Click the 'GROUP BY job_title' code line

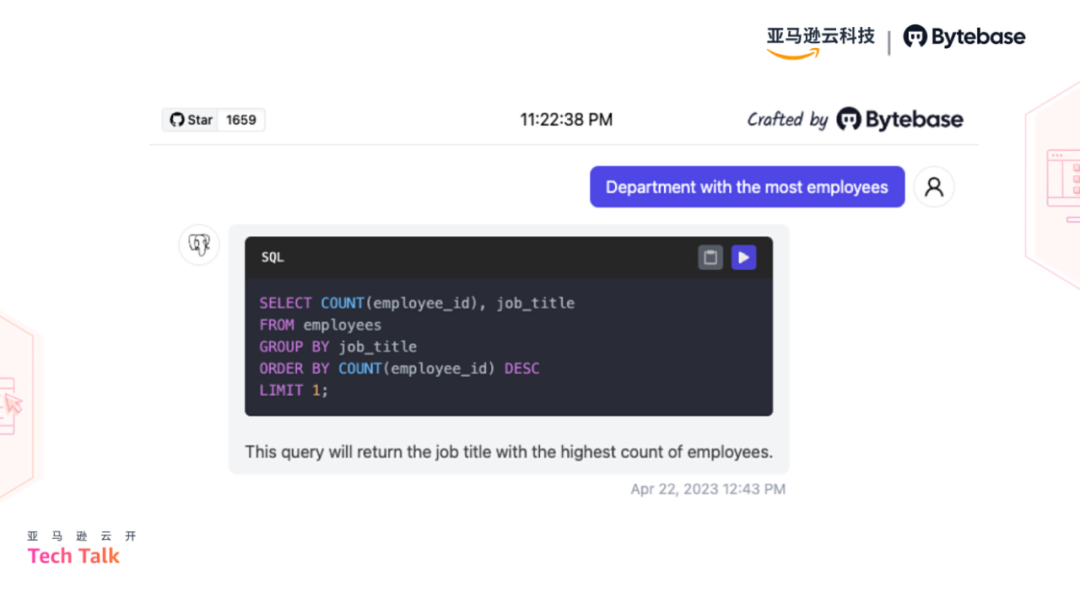(x=338, y=347)
